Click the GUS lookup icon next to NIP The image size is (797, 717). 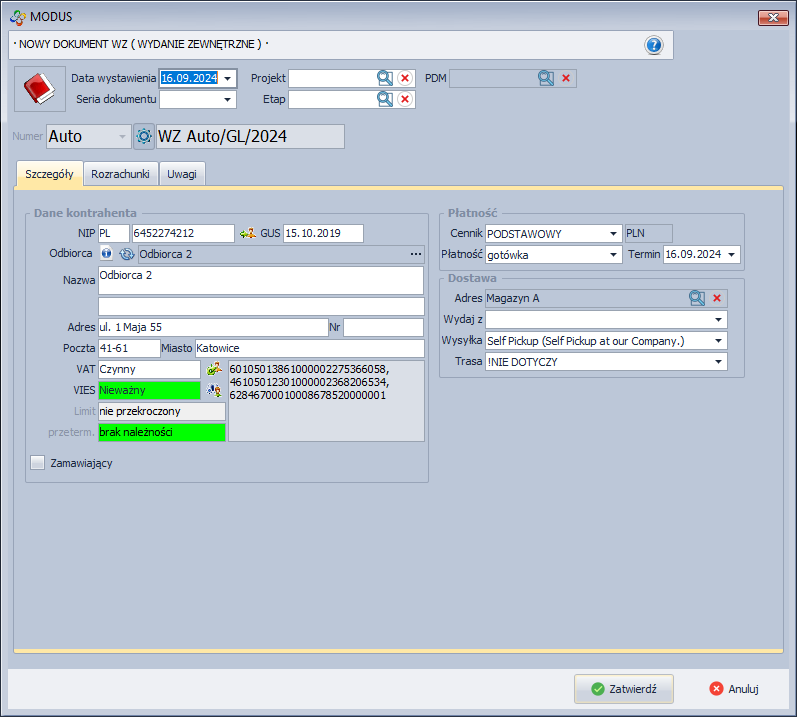[x=248, y=233]
